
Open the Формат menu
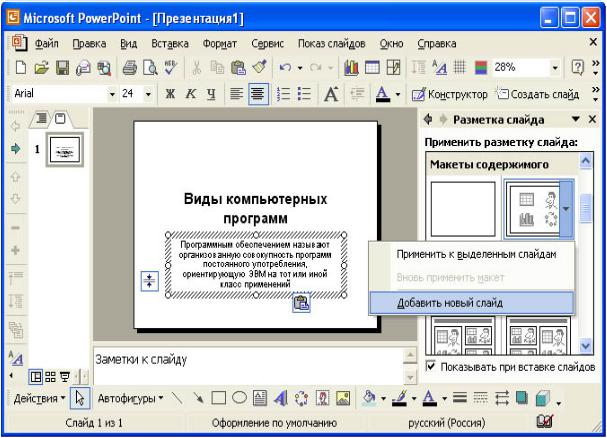[220, 44]
